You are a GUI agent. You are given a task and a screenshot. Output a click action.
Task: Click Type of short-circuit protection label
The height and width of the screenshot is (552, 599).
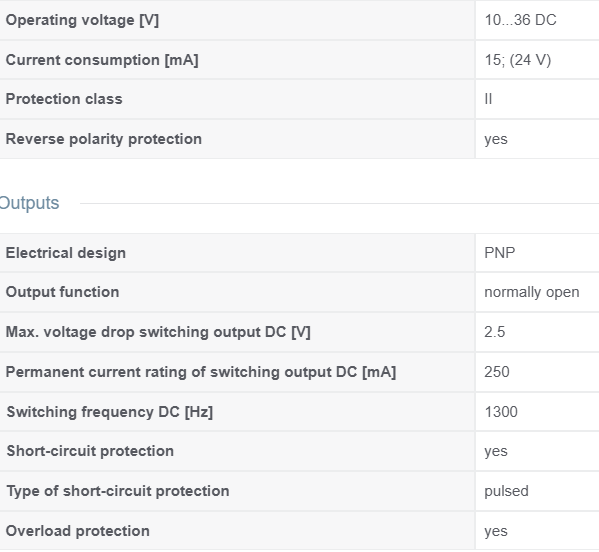coord(118,491)
